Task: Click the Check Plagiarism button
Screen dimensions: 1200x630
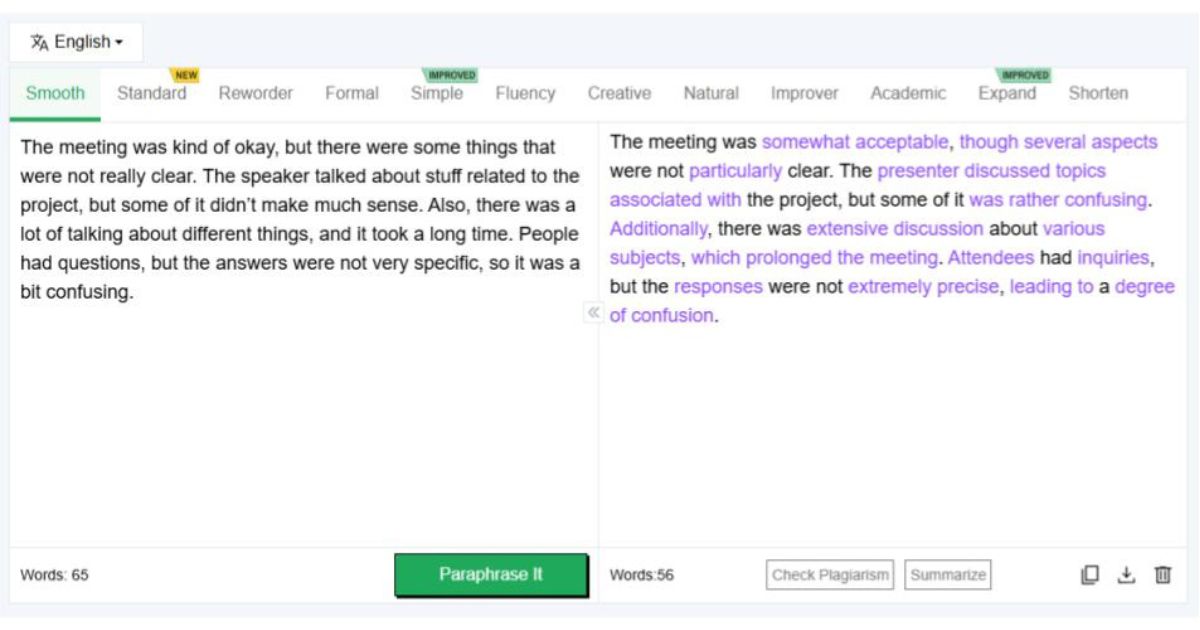Action: click(x=829, y=574)
